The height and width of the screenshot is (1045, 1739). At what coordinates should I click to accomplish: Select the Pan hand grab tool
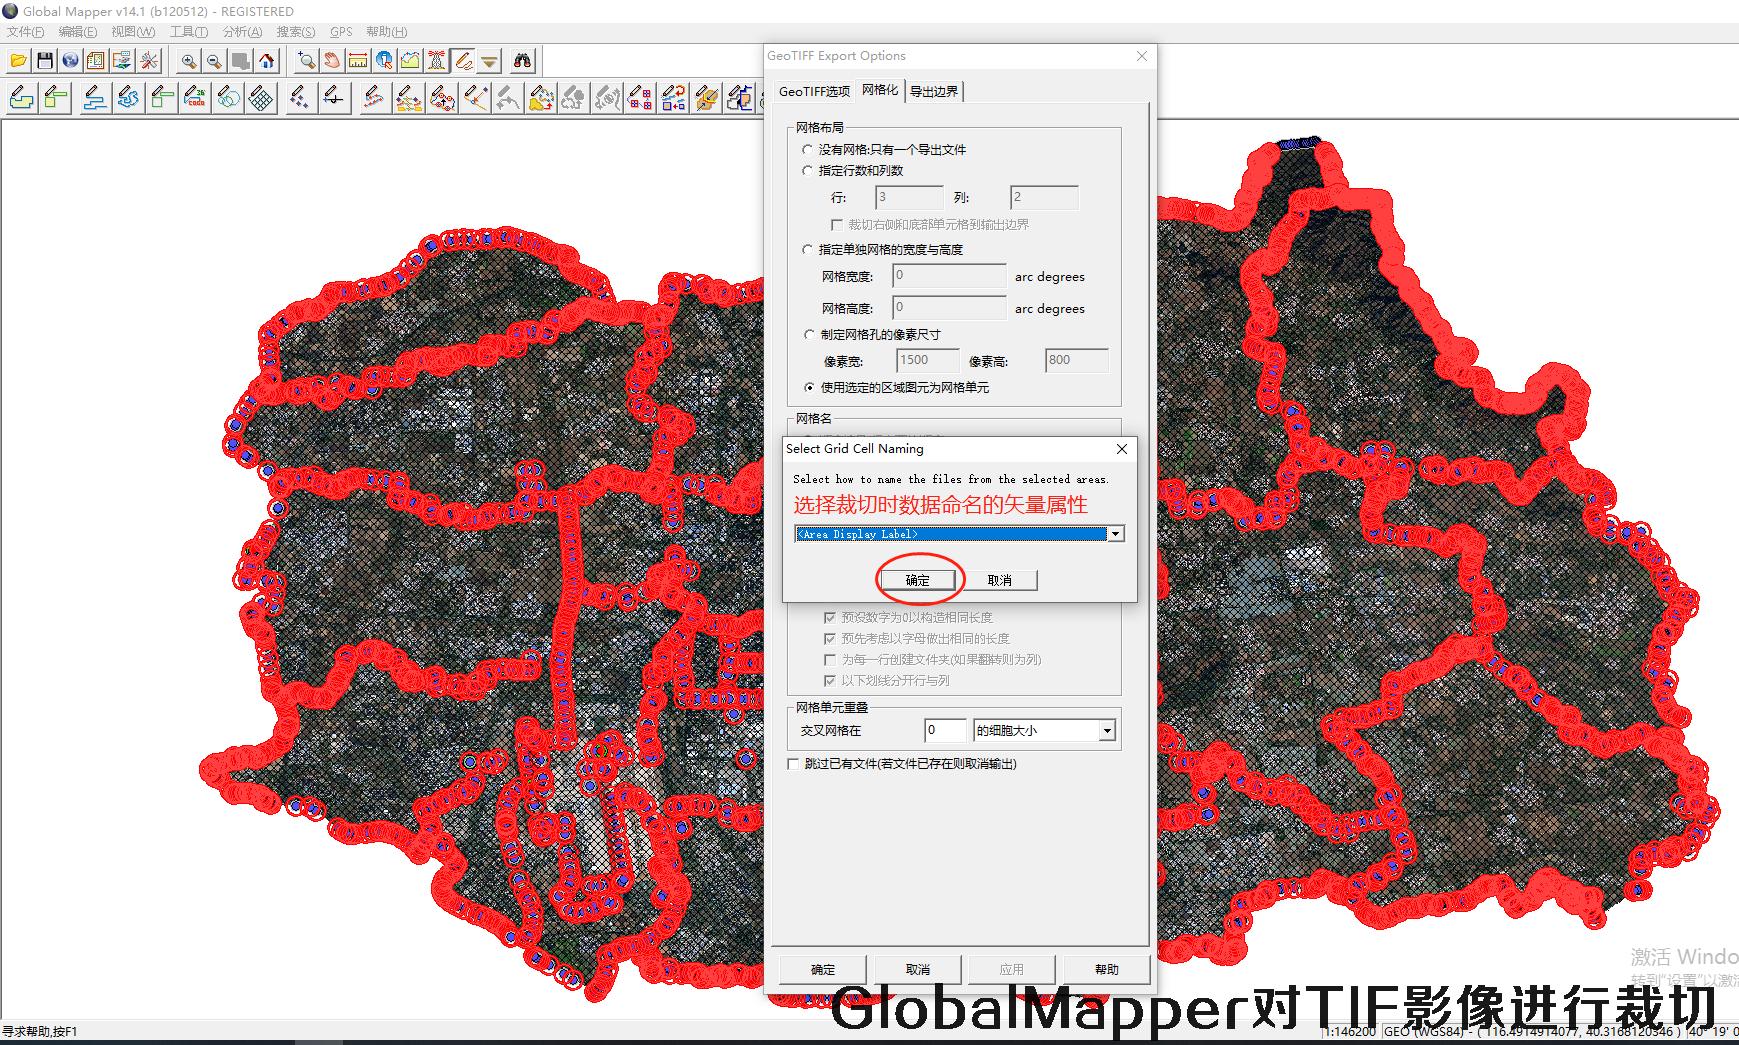332,61
